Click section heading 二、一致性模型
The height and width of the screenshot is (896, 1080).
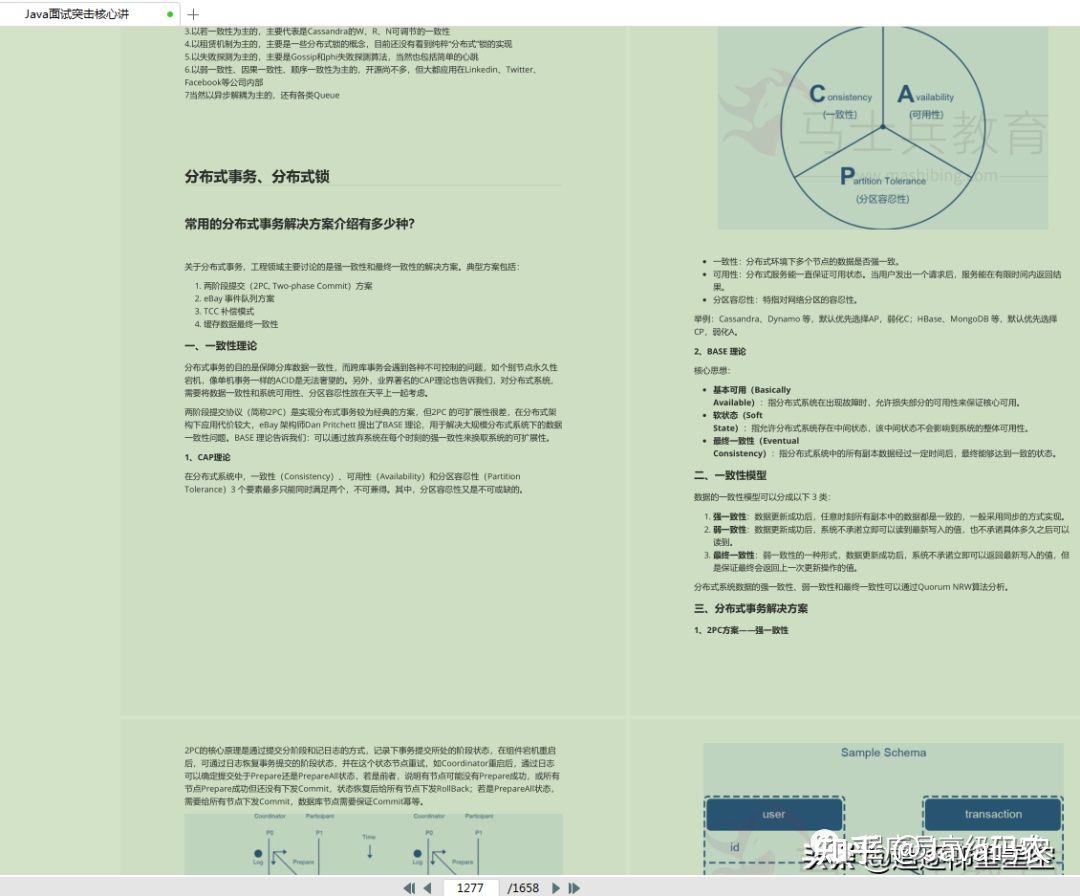click(x=730, y=475)
